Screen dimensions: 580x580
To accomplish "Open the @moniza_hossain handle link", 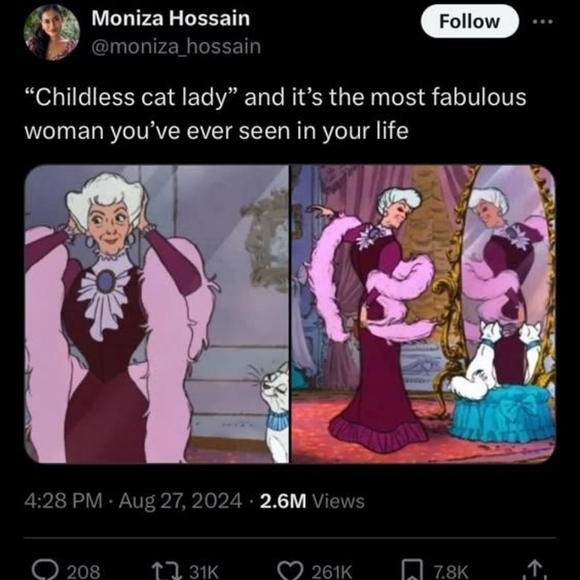I will pyautogui.click(x=176, y=47).
